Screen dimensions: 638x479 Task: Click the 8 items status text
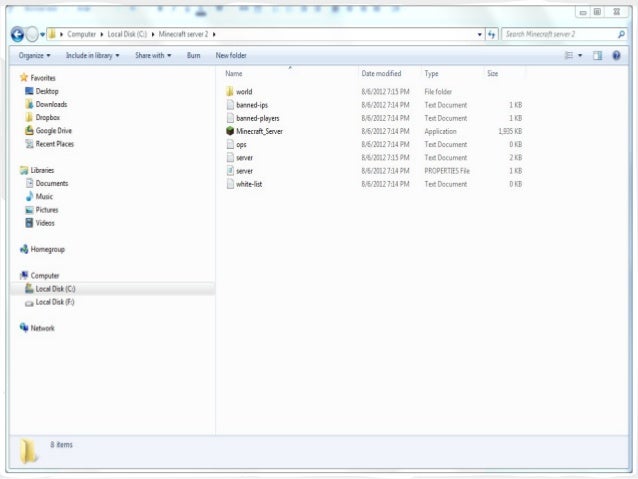pos(61,444)
